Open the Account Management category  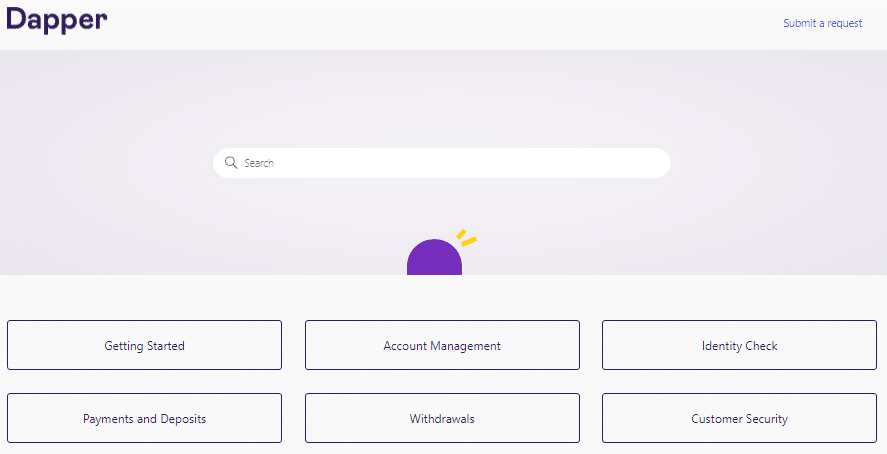pyautogui.click(x=442, y=346)
